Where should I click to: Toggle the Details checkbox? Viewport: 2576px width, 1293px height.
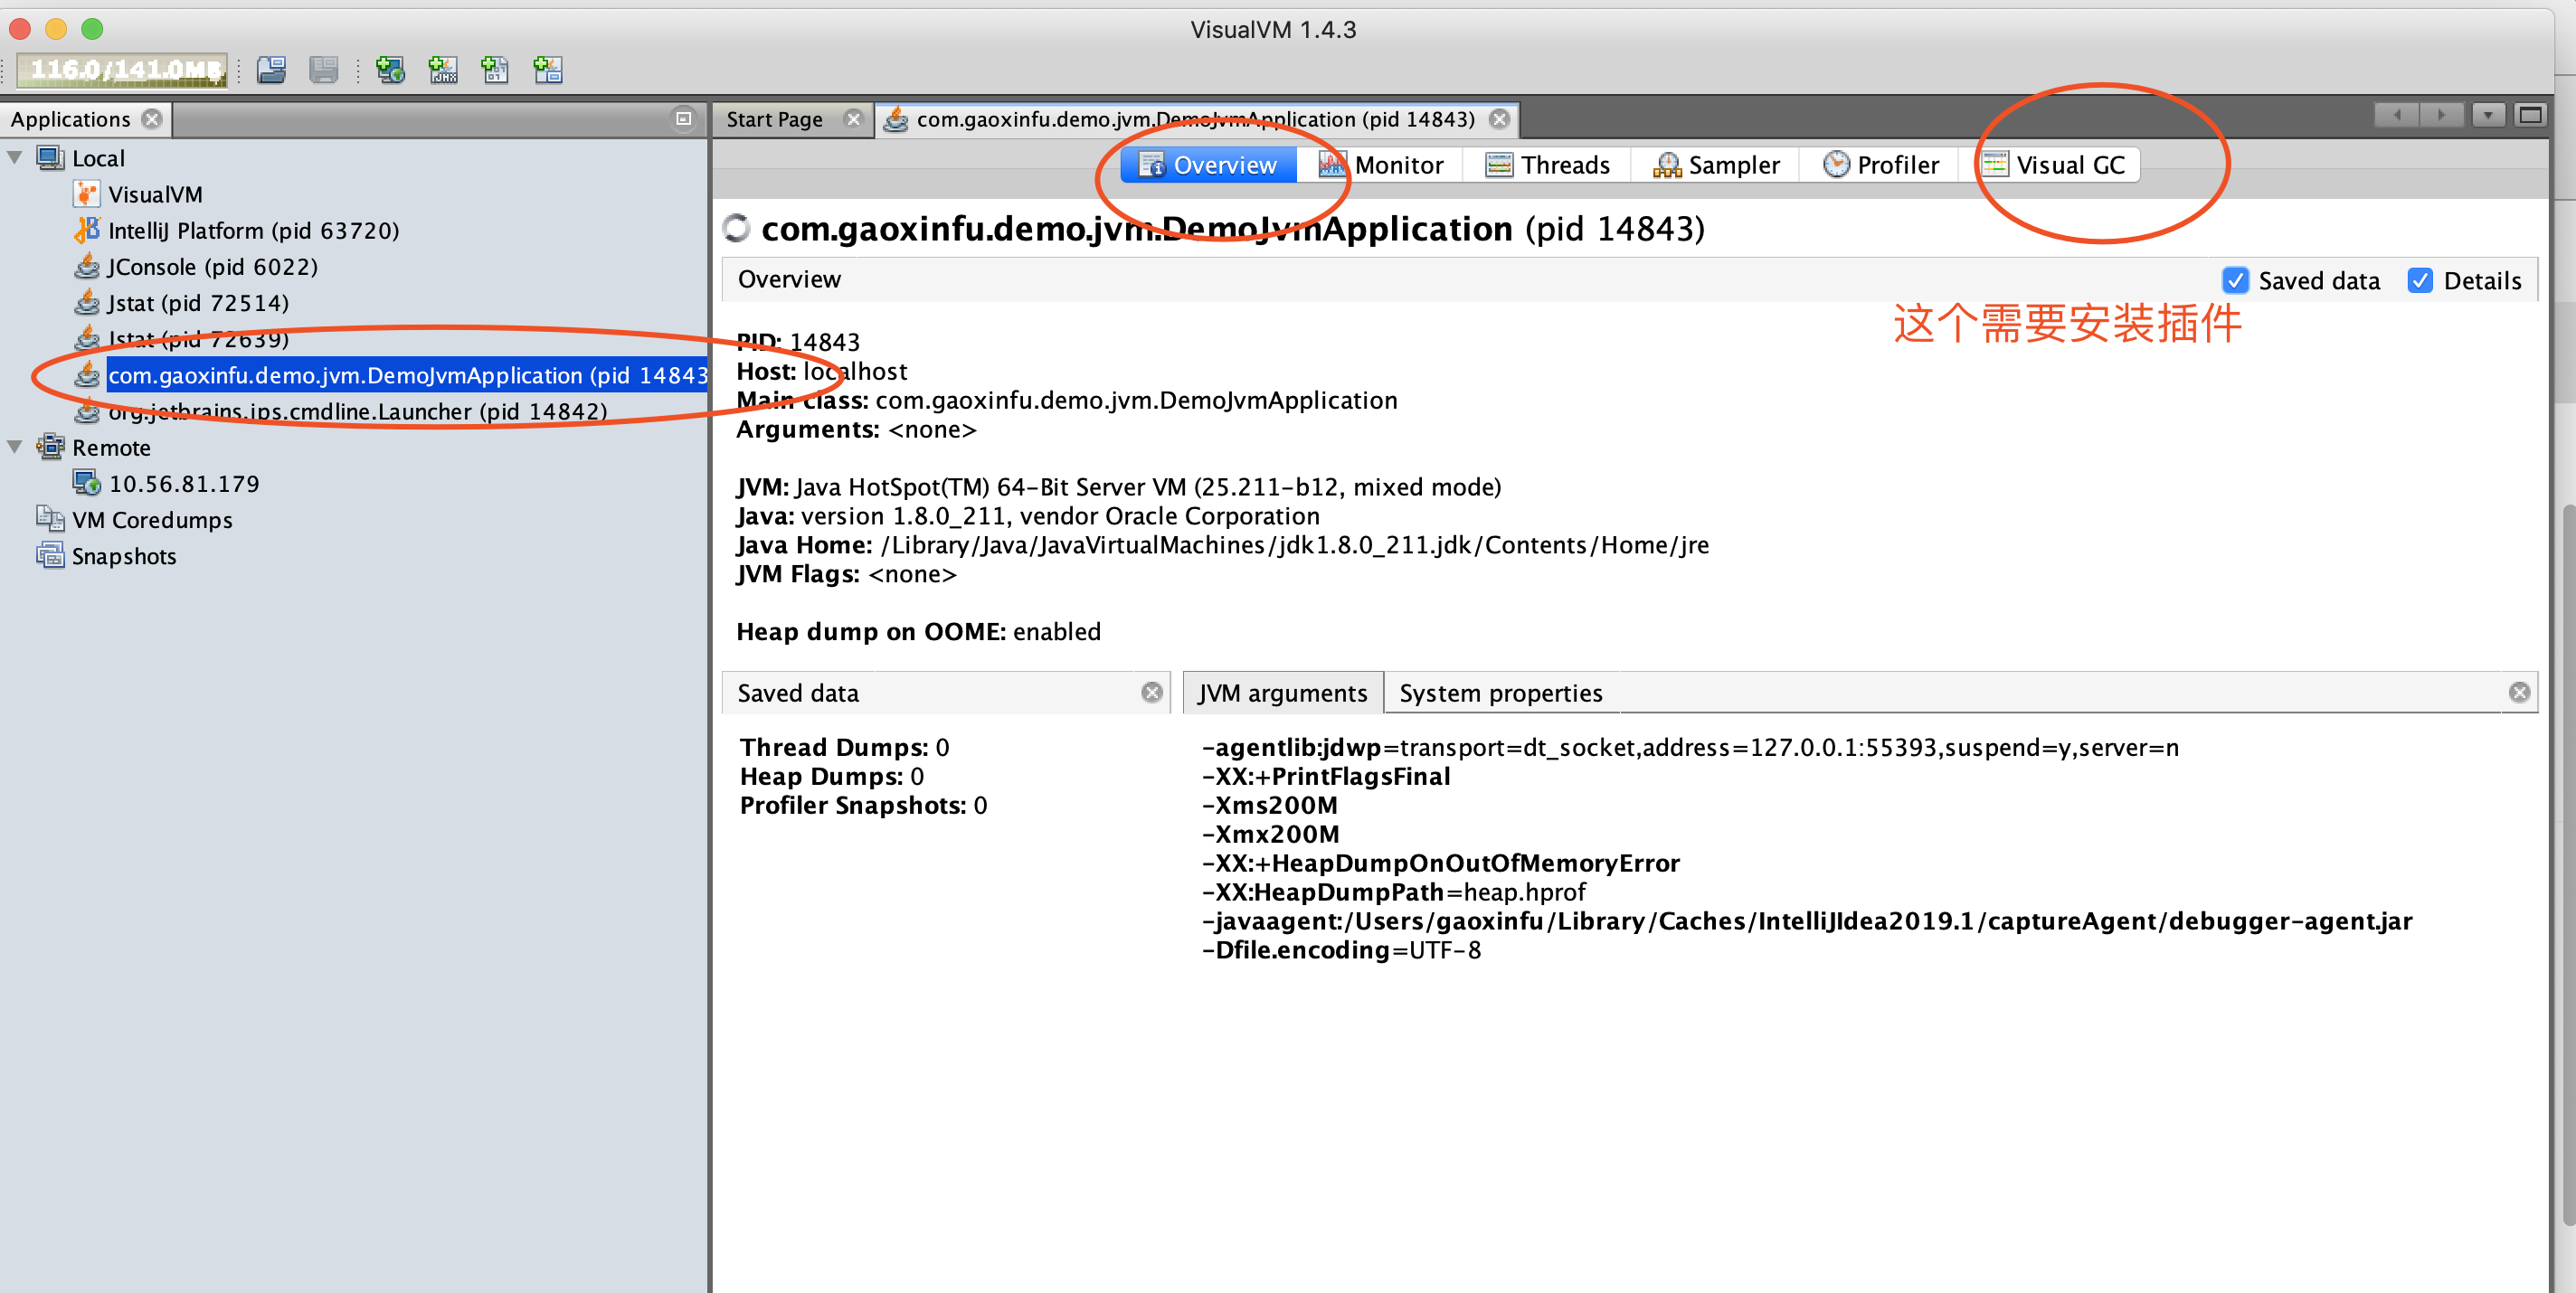pos(2420,280)
